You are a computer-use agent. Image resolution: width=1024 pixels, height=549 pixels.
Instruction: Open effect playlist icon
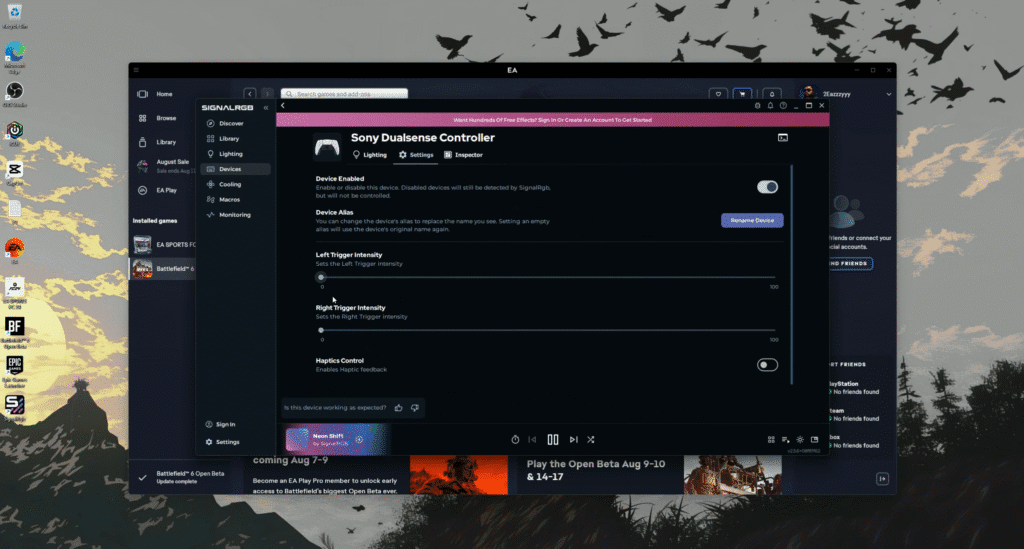786,440
